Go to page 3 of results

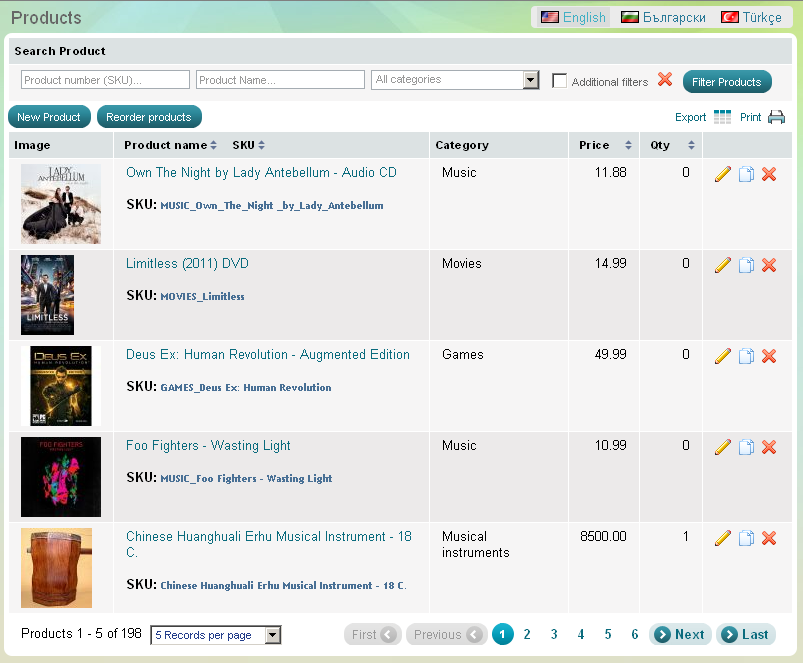click(x=553, y=634)
